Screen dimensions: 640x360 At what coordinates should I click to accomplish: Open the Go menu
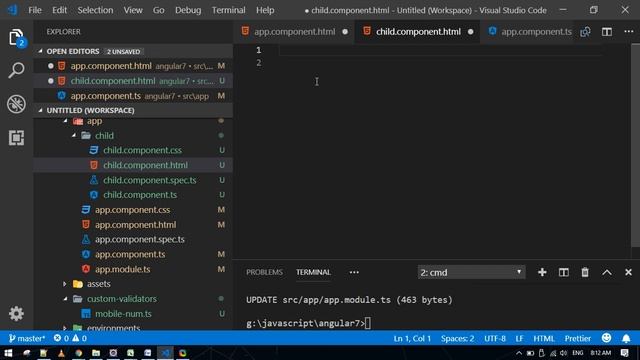pyautogui.click(x=158, y=10)
